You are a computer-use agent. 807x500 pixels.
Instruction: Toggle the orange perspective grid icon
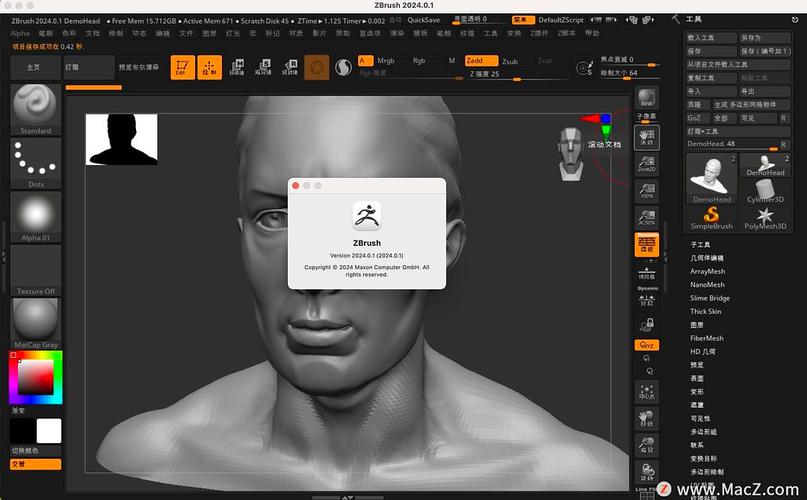click(x=646, y=245)
